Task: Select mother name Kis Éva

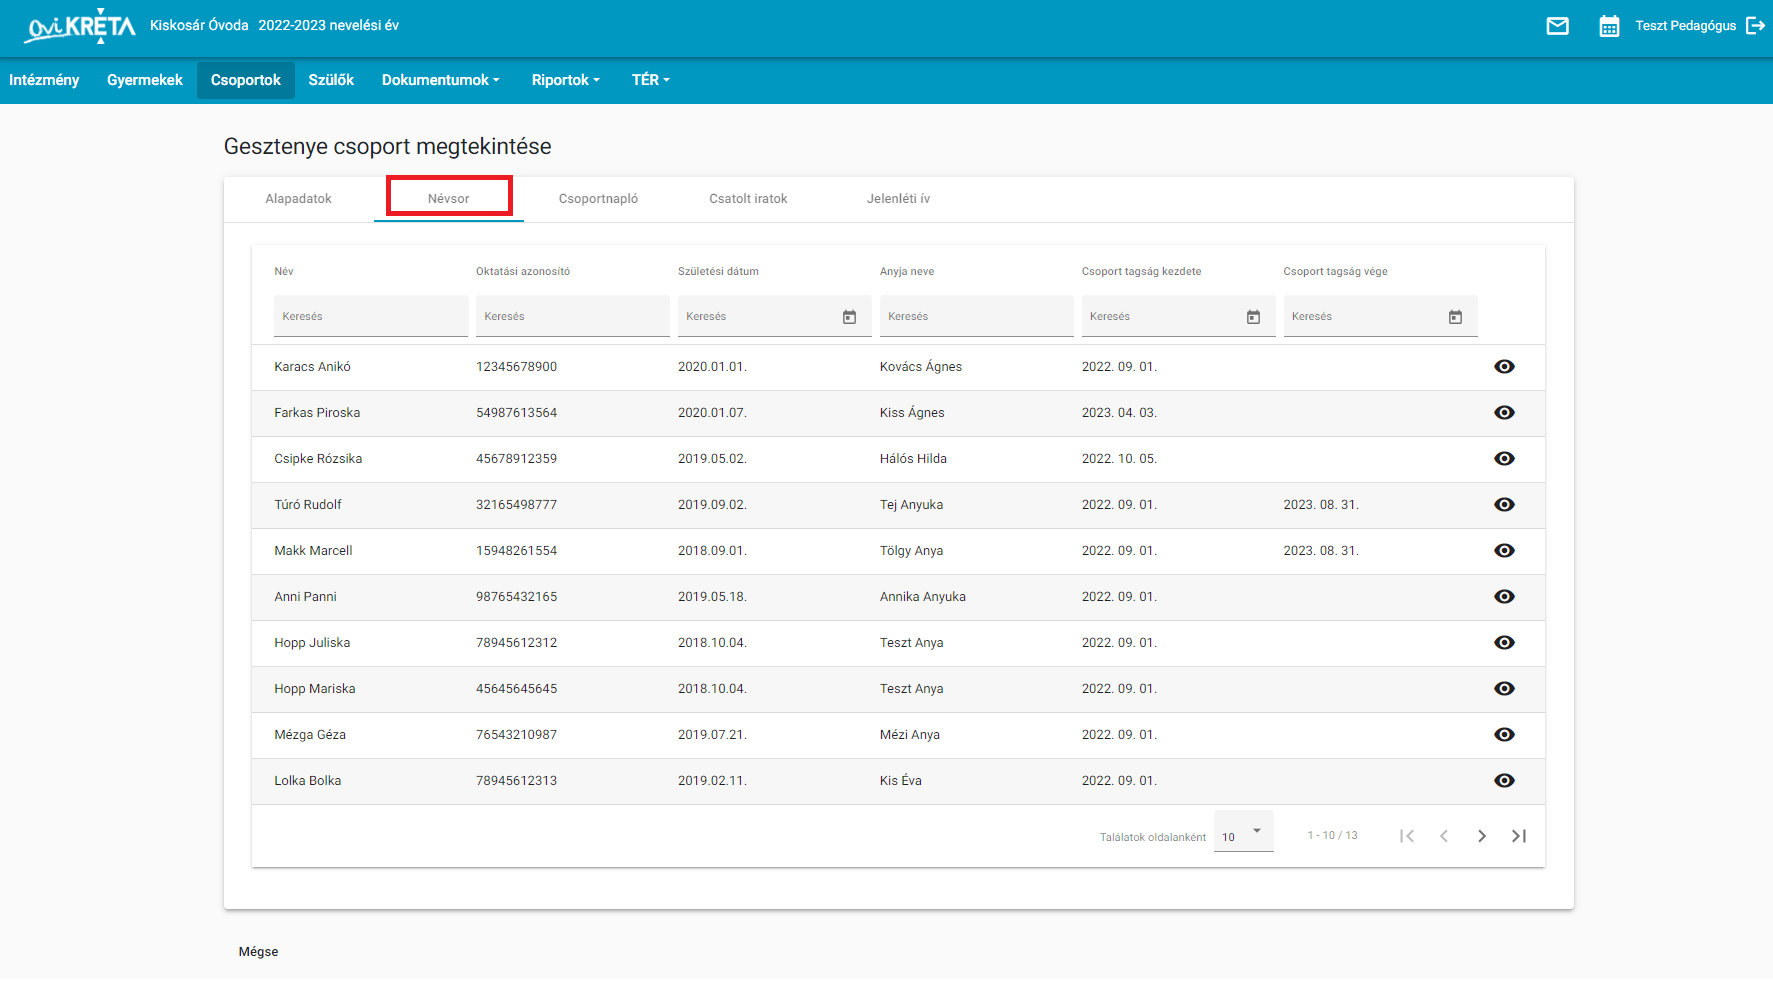Action: tap(900, 781)
